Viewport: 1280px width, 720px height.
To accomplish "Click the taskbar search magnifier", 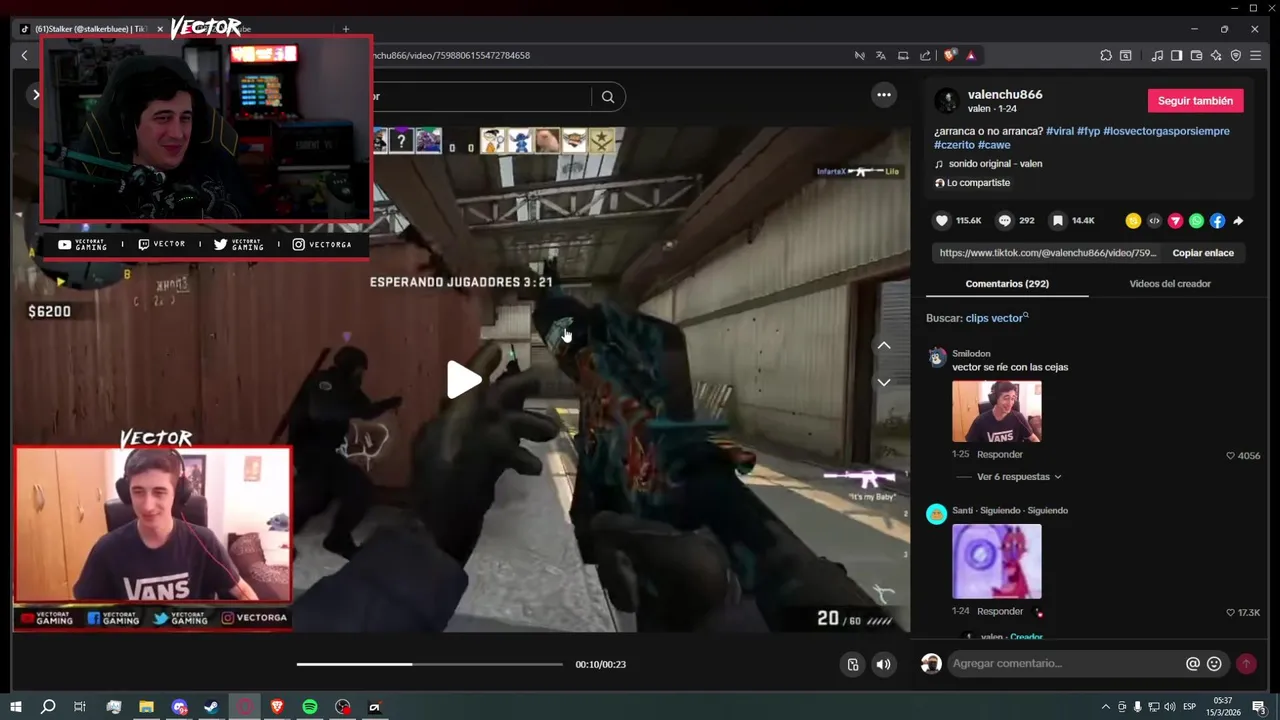I will [47, 707].
